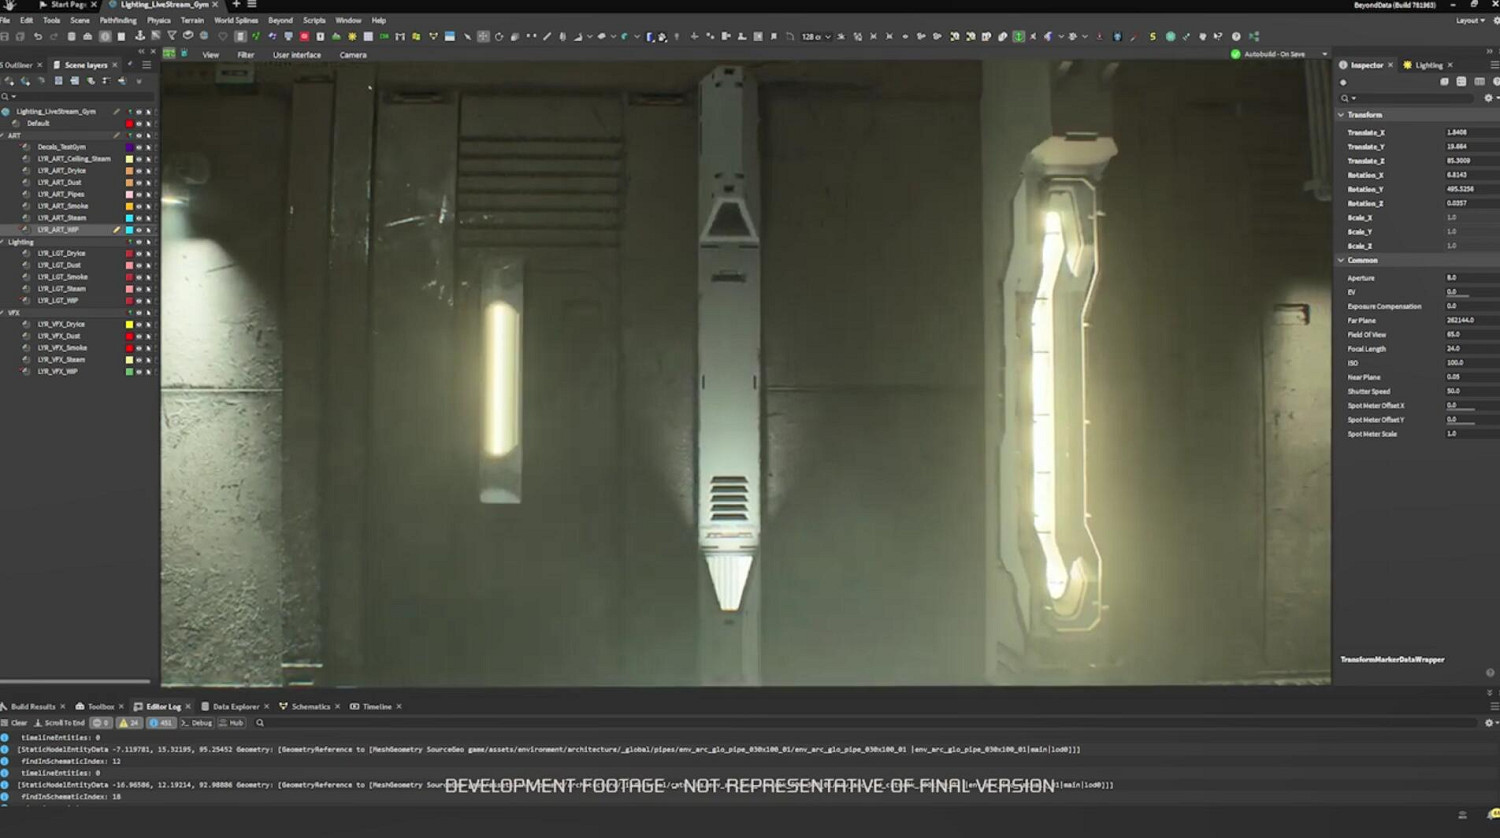Click the Clear button in the Editor Log
Screen dimensions: 1500x838
(20, 722)
